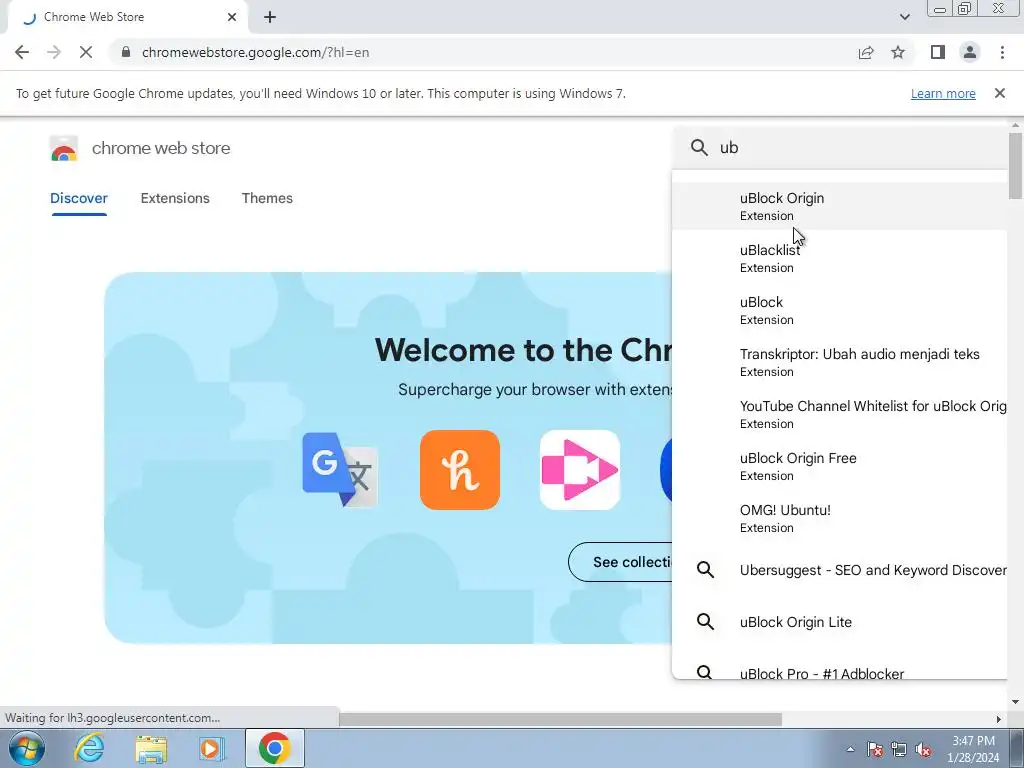
Task: Open the network tray icon
Action: click(899, 749)
